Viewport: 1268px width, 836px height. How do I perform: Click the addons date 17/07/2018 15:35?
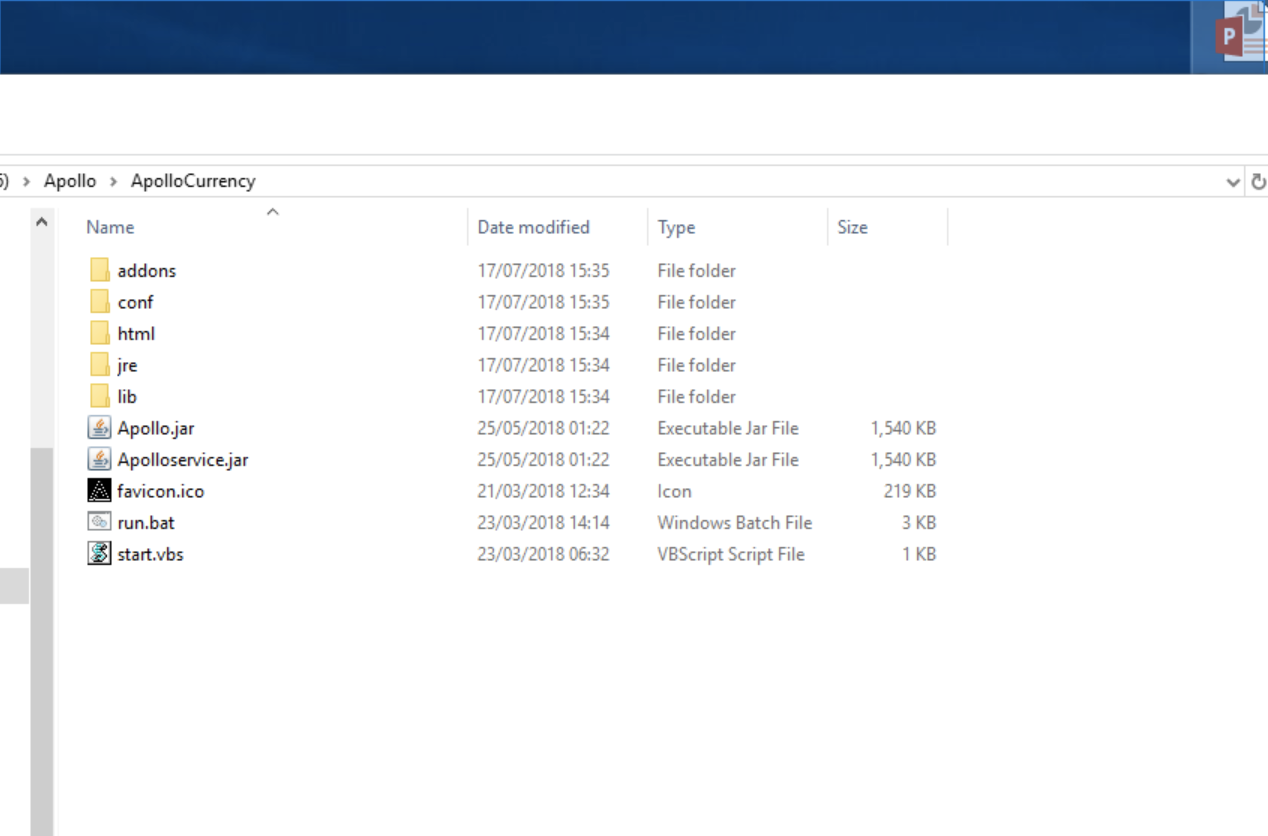tap(543, 271)
